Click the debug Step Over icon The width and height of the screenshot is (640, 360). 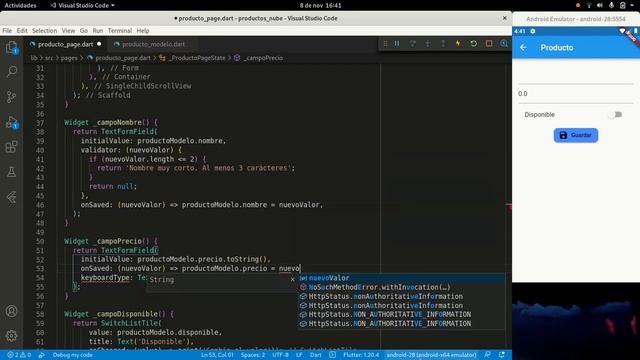(412, 44)
